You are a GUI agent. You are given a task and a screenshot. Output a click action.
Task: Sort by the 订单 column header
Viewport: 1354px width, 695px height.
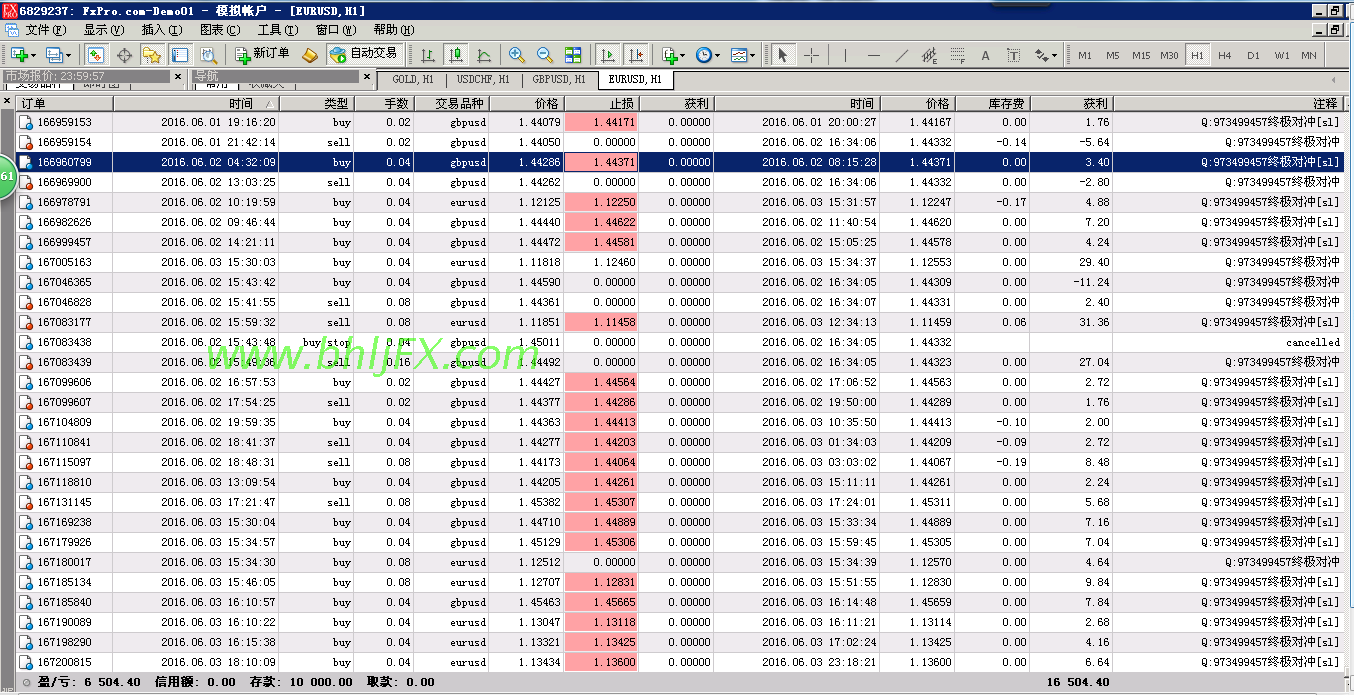(65, 103)
